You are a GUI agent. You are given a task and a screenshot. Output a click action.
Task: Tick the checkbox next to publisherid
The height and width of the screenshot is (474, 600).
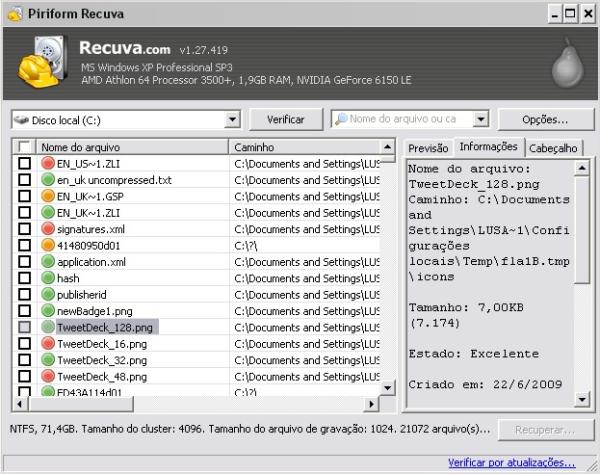[x=25, y=294]
